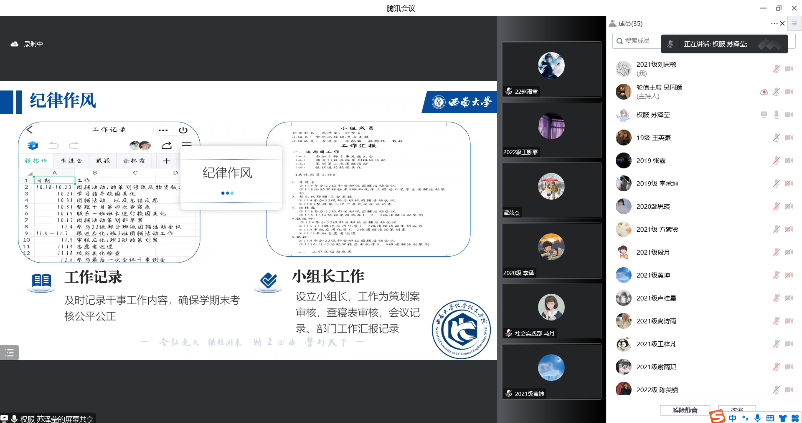This screenshot has width=802, height=423.
Task: Toggle the mic icon on the 2019 侯鑫 row
Action: 777,160
